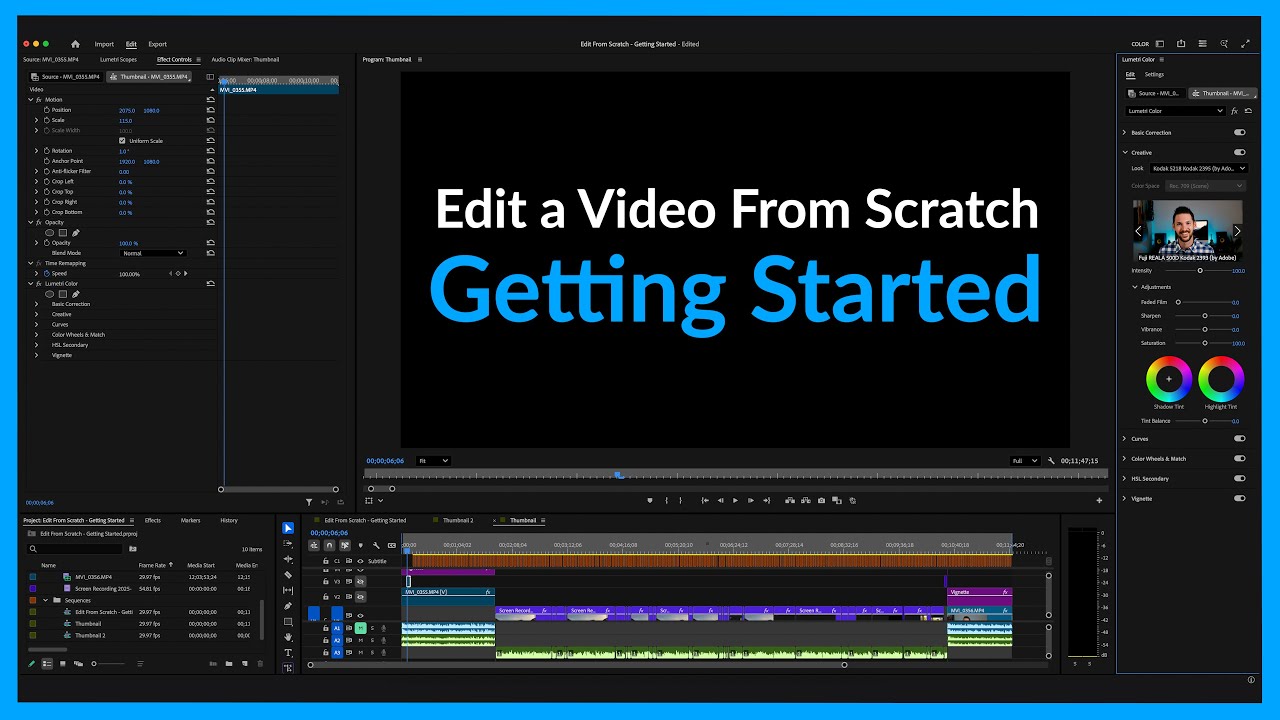Open the Look preset dropdown

[x=1197, y=168]
